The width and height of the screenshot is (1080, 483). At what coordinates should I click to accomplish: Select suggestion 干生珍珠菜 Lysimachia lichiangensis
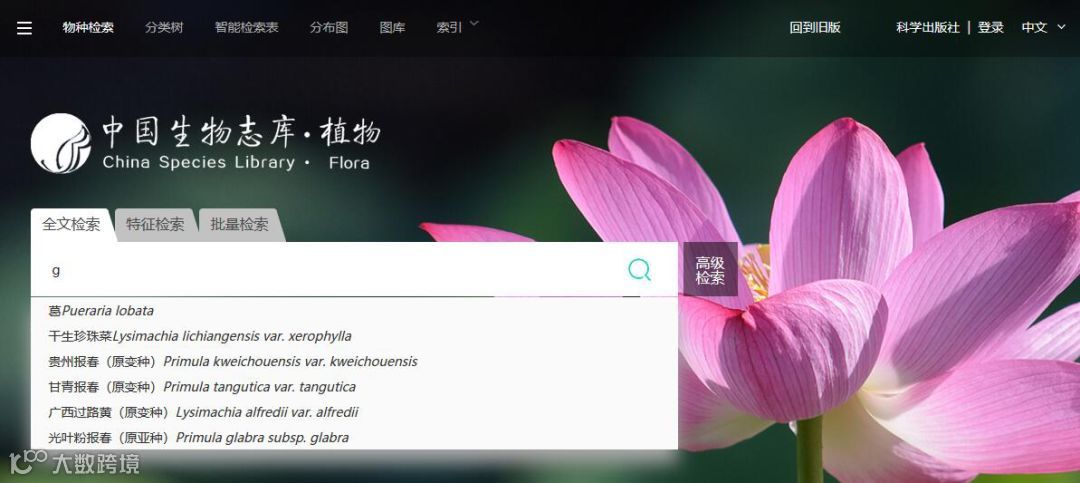pyautogui.click(x=354, y=336)
